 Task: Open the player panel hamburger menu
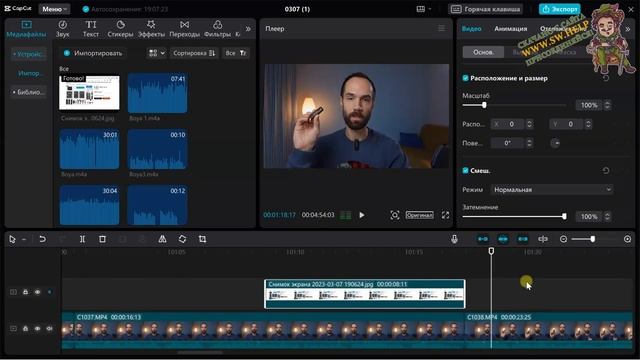coord(441,28)
